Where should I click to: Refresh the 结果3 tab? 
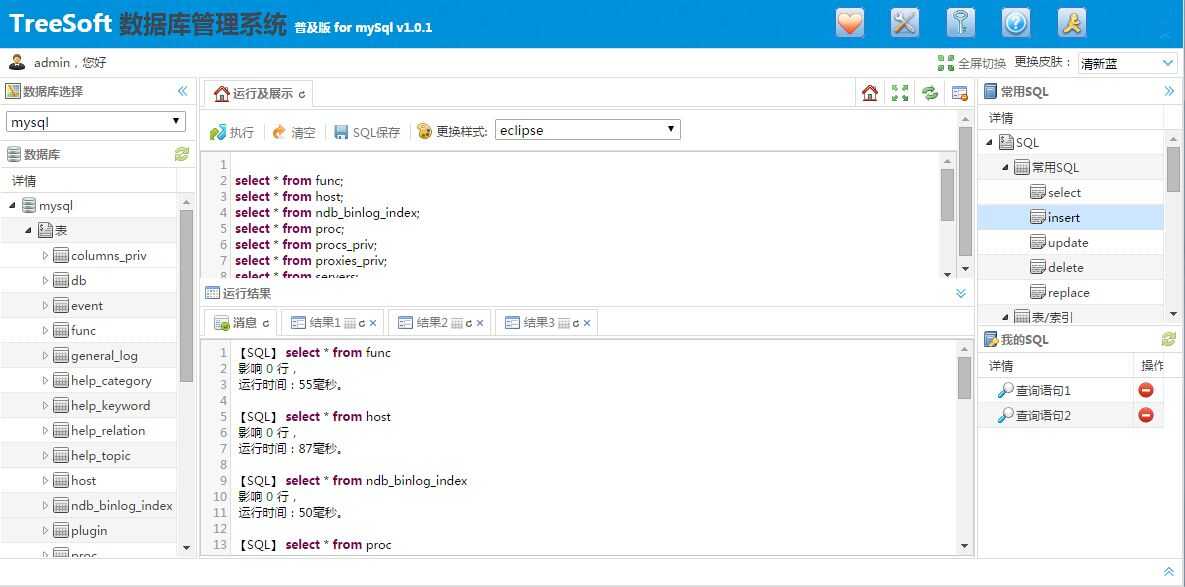point(576,323)
